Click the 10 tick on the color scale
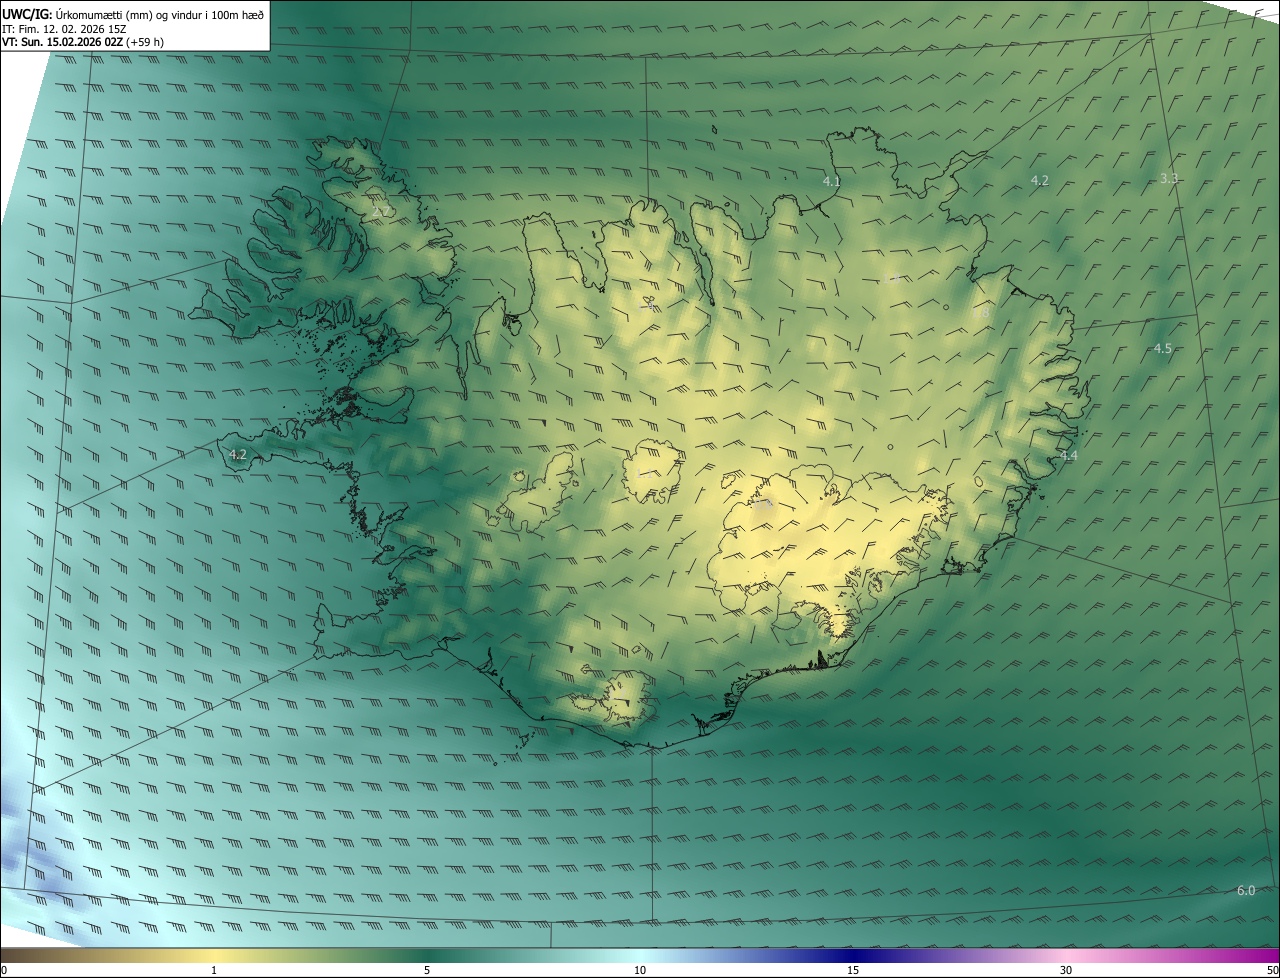The image size is (1280, 978). pos(640,970)
